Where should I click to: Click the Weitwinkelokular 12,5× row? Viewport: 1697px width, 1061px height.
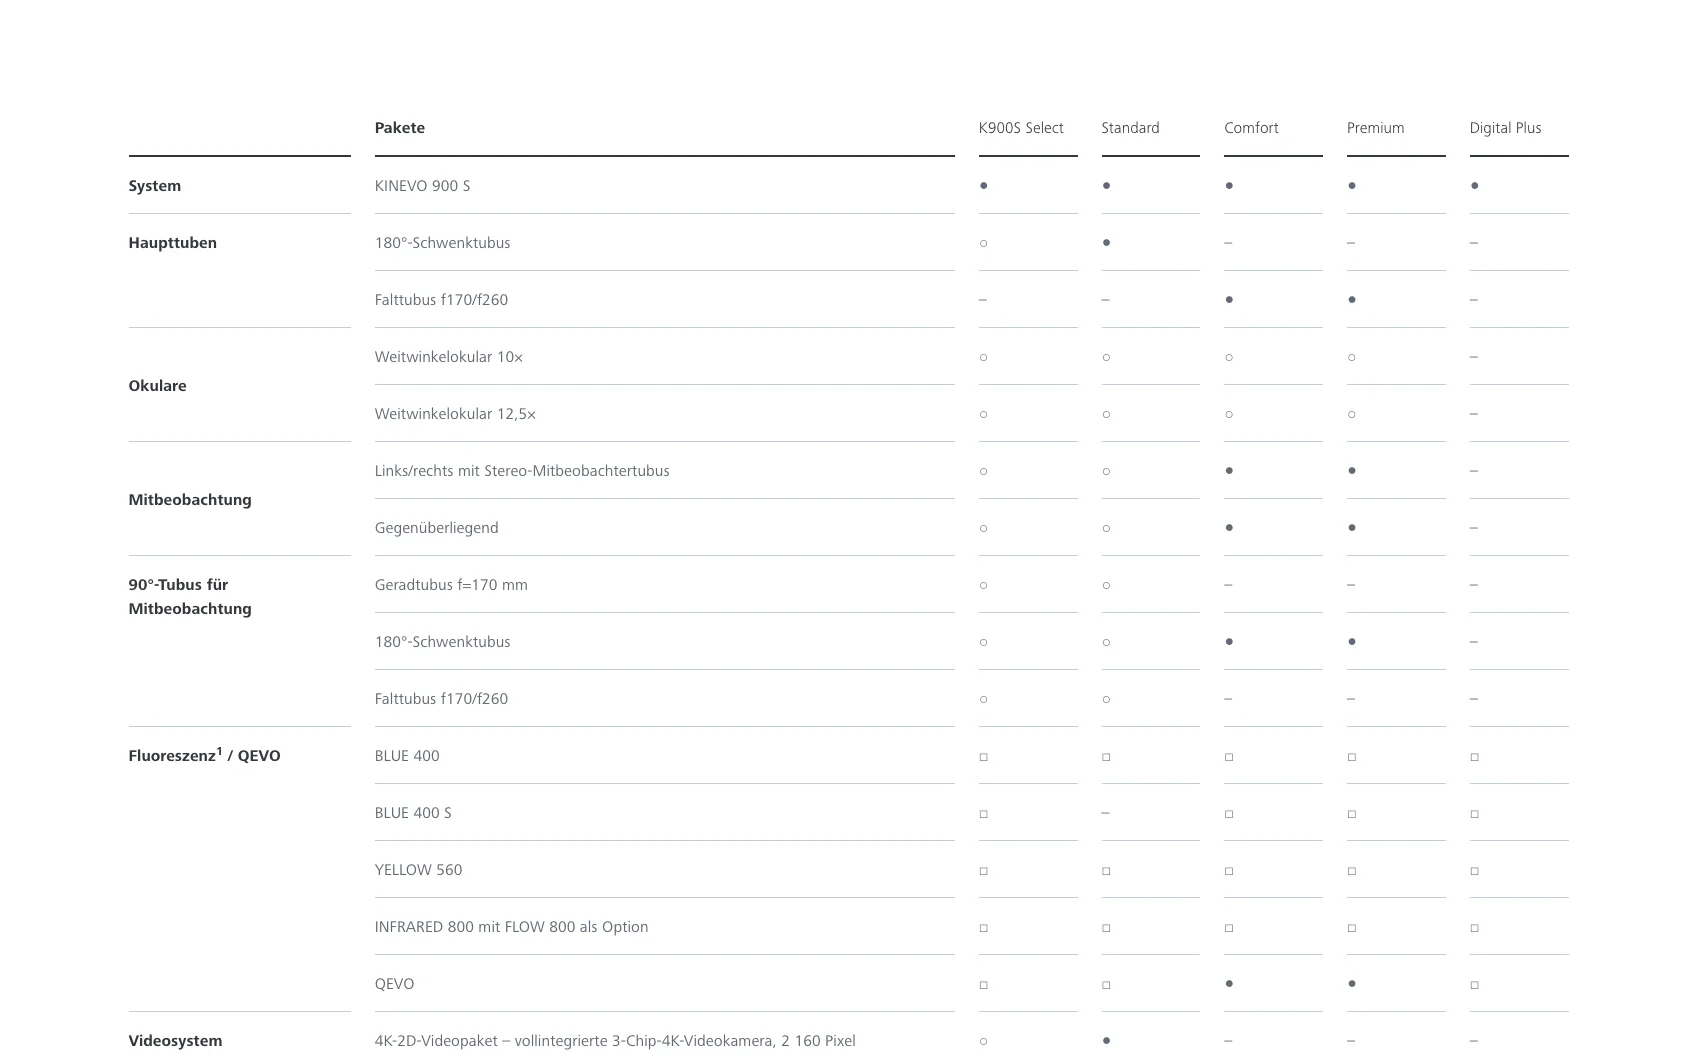click(455, 414)
